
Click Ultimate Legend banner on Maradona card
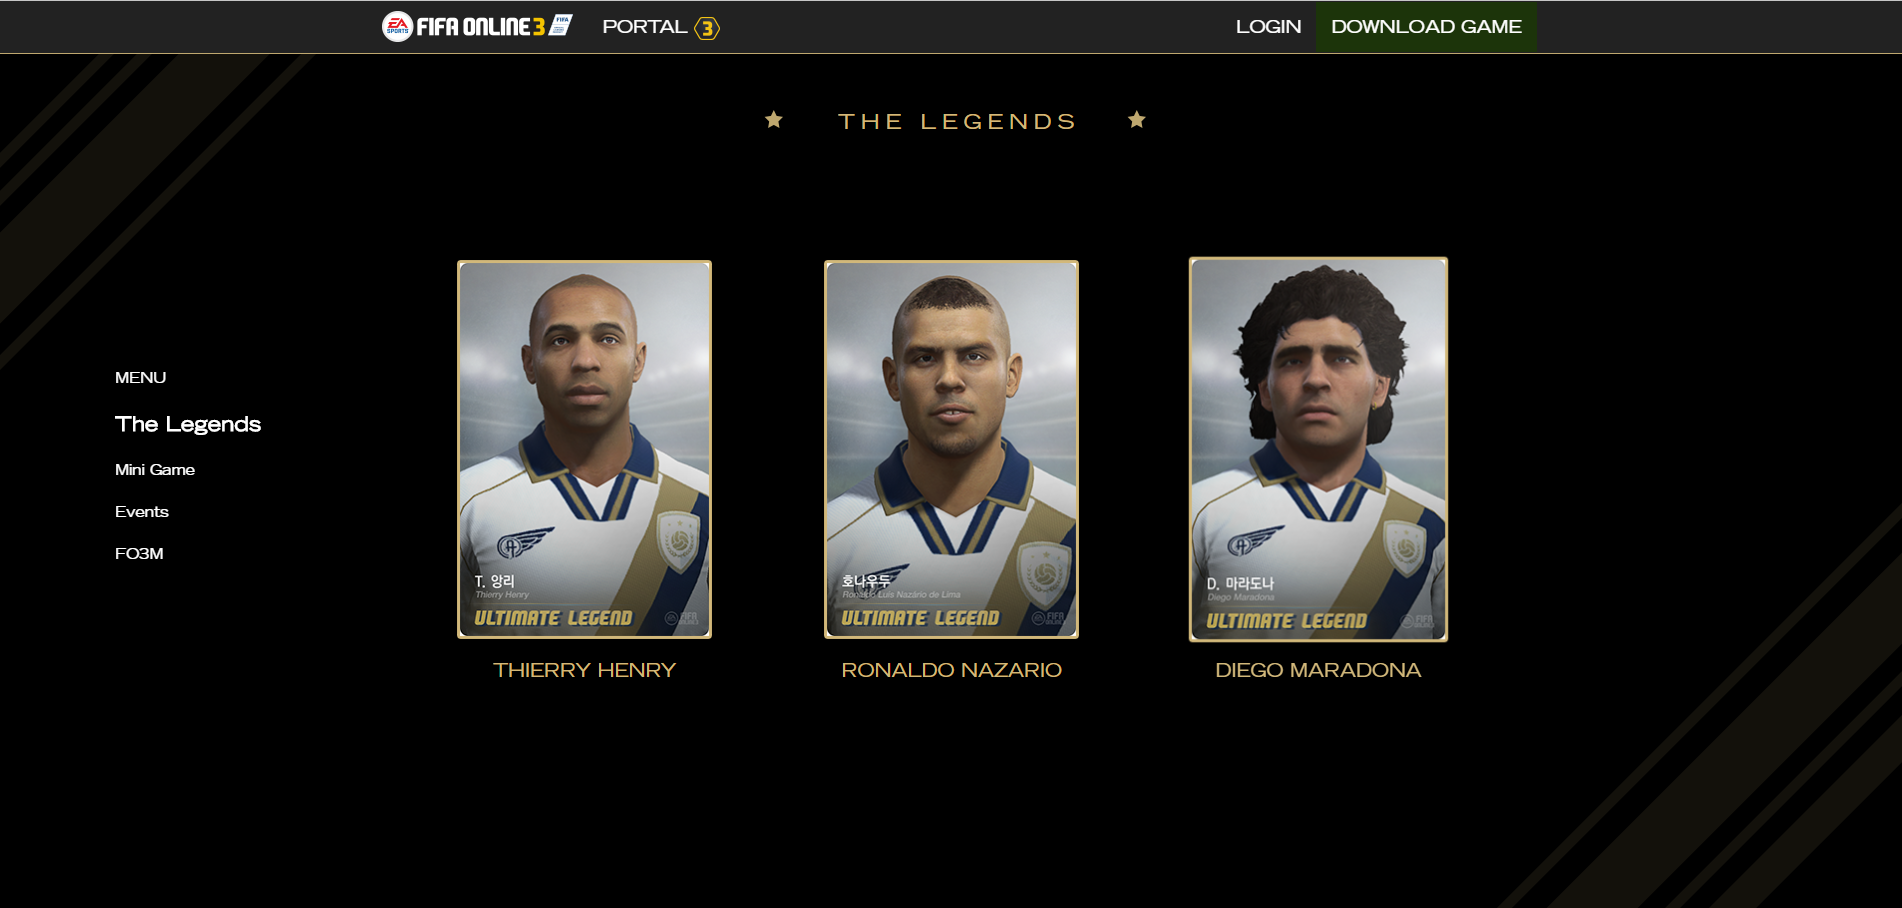pyautogui.click(x=1286, y=621)
